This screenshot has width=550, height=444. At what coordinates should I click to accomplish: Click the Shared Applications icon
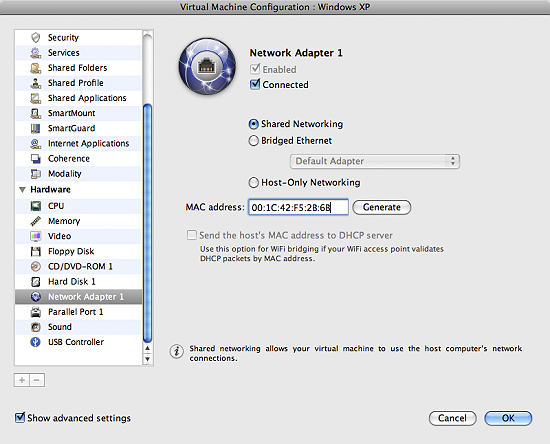click(35, 98)
